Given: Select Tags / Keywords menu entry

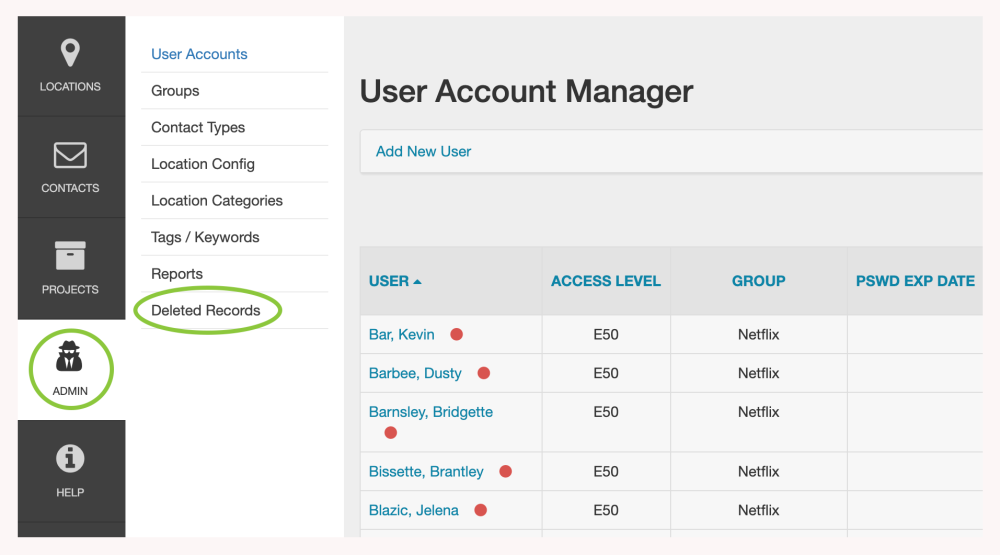Looking at the screenshot, I should coord(205,238).
